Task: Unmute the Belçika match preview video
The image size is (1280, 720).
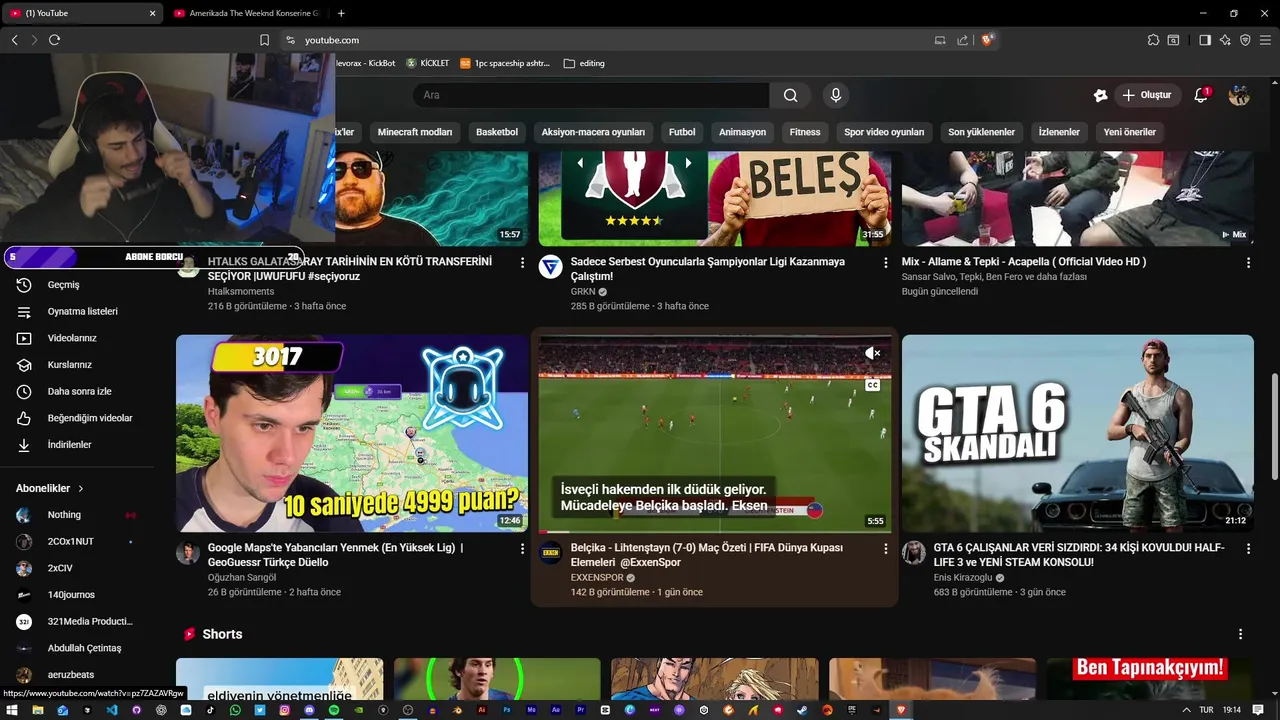Action: coord(872,353)
